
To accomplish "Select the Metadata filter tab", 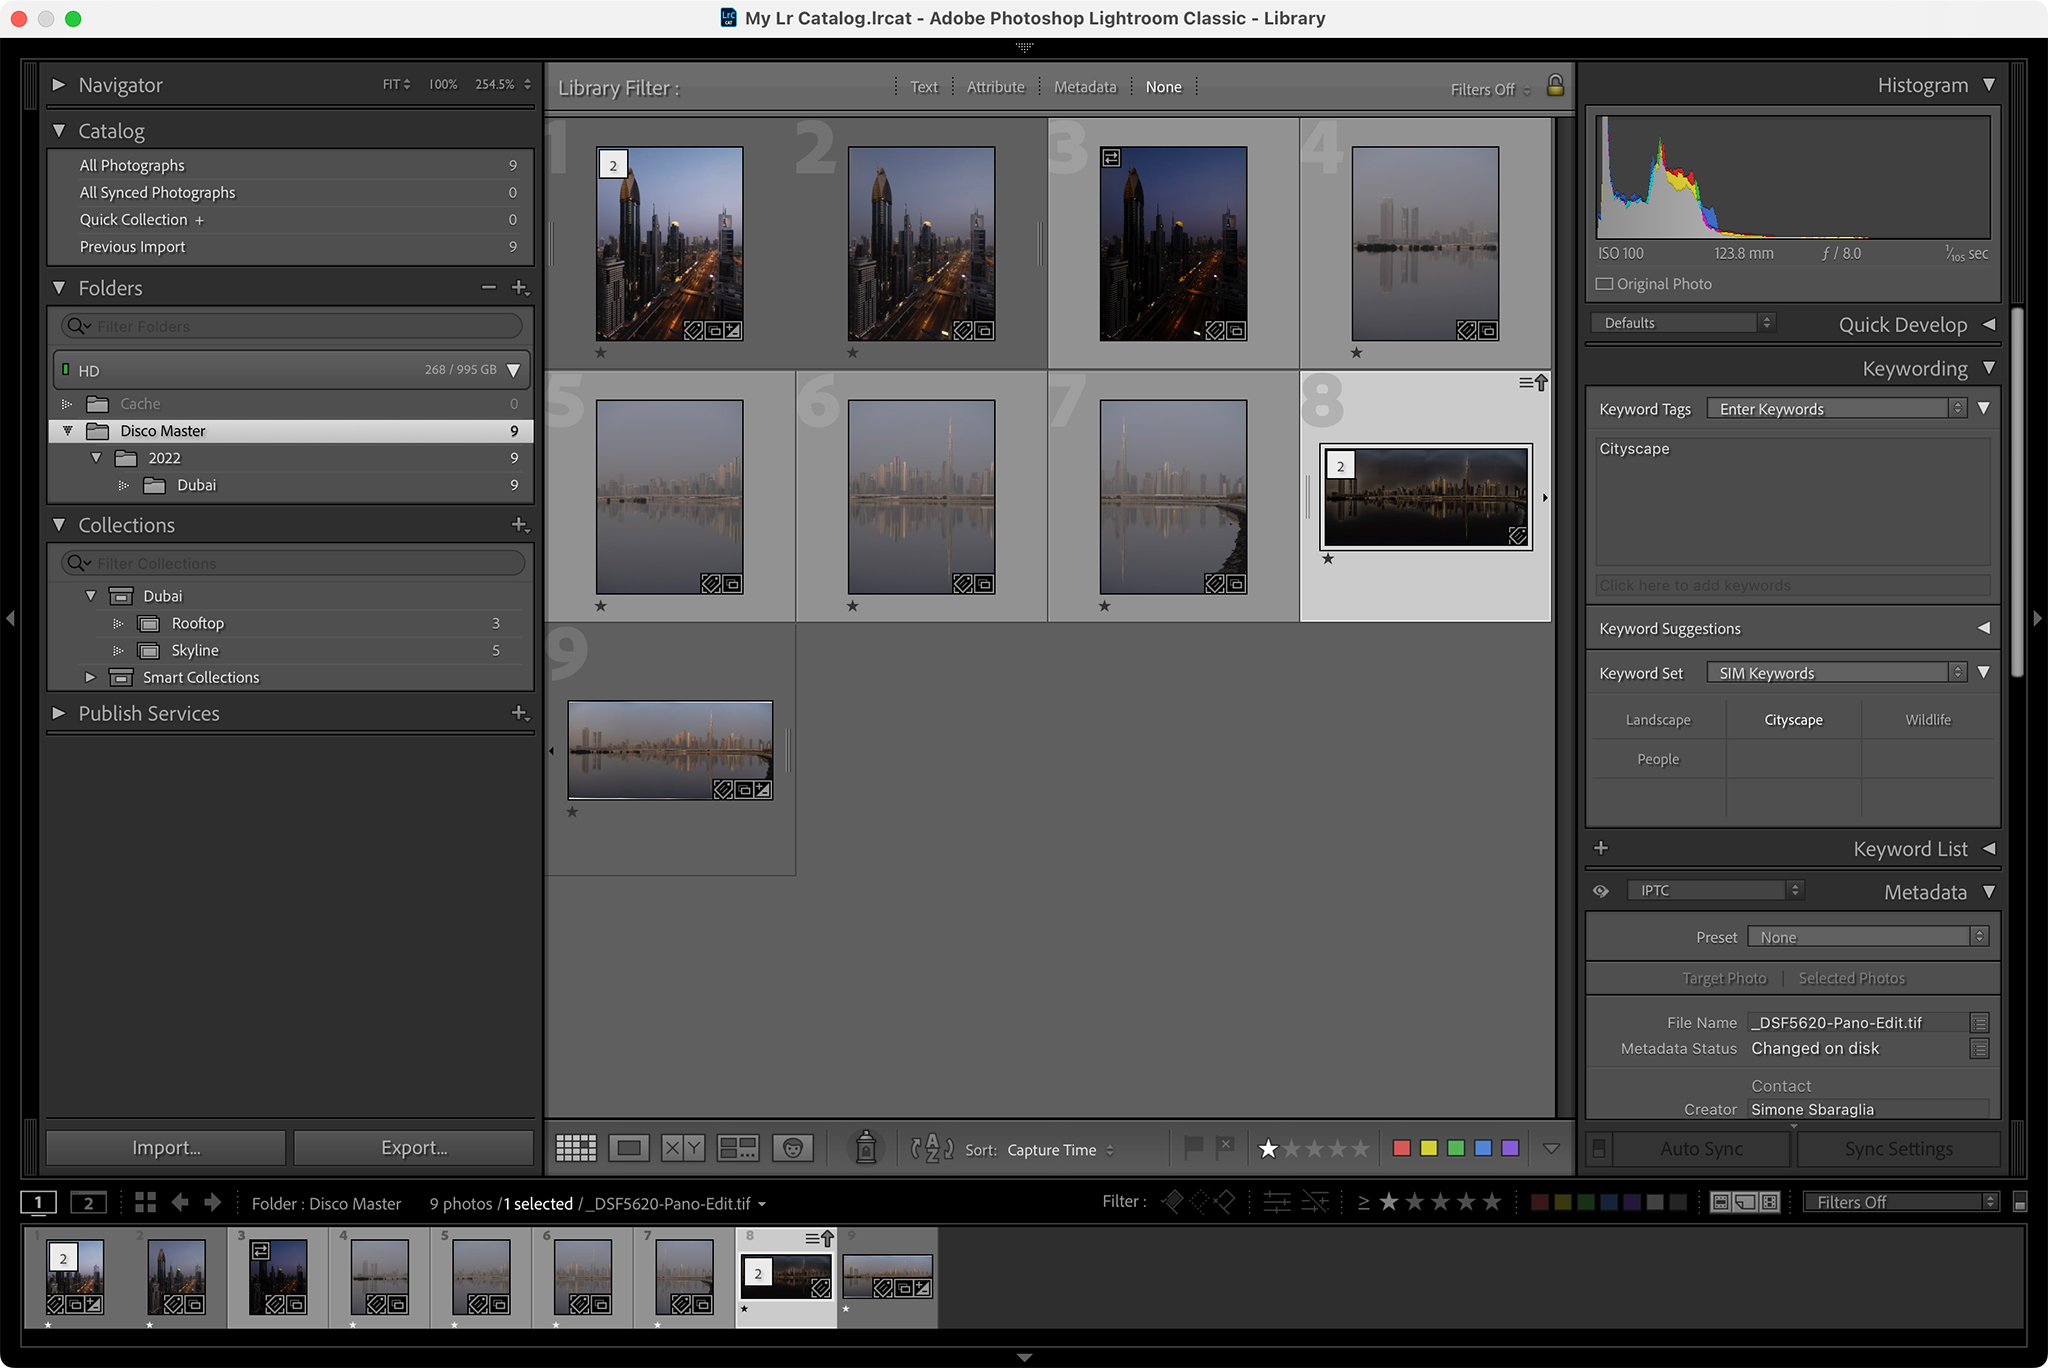I will 1084,87.
